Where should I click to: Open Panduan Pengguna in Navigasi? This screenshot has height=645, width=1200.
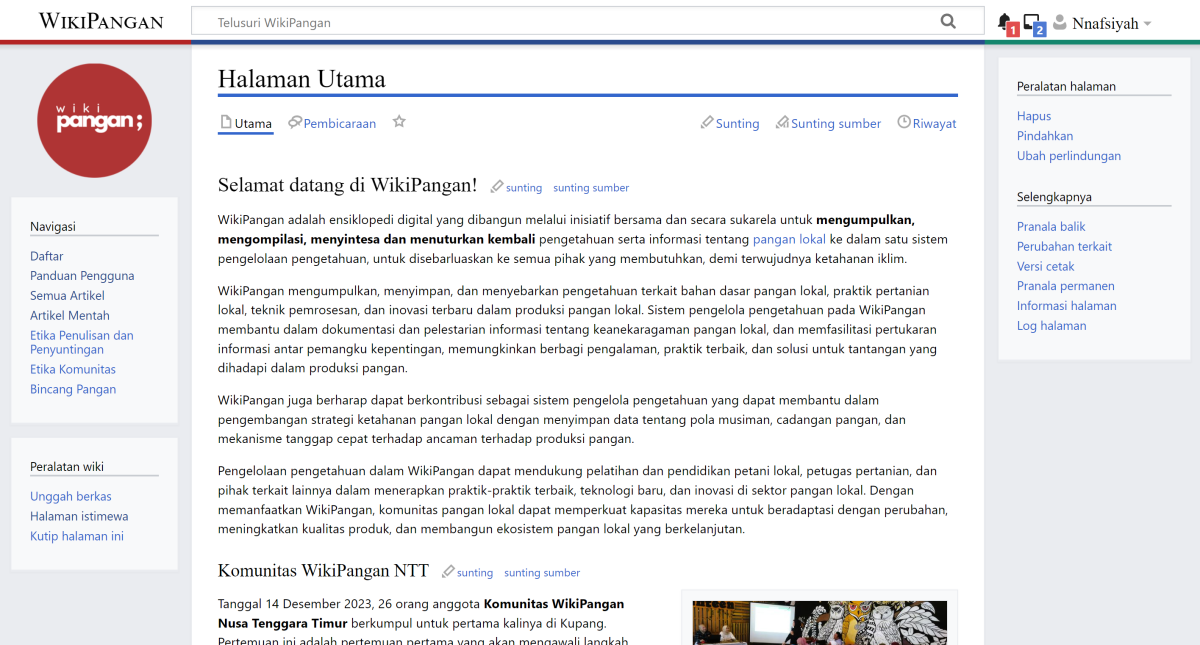click(82, 275)
